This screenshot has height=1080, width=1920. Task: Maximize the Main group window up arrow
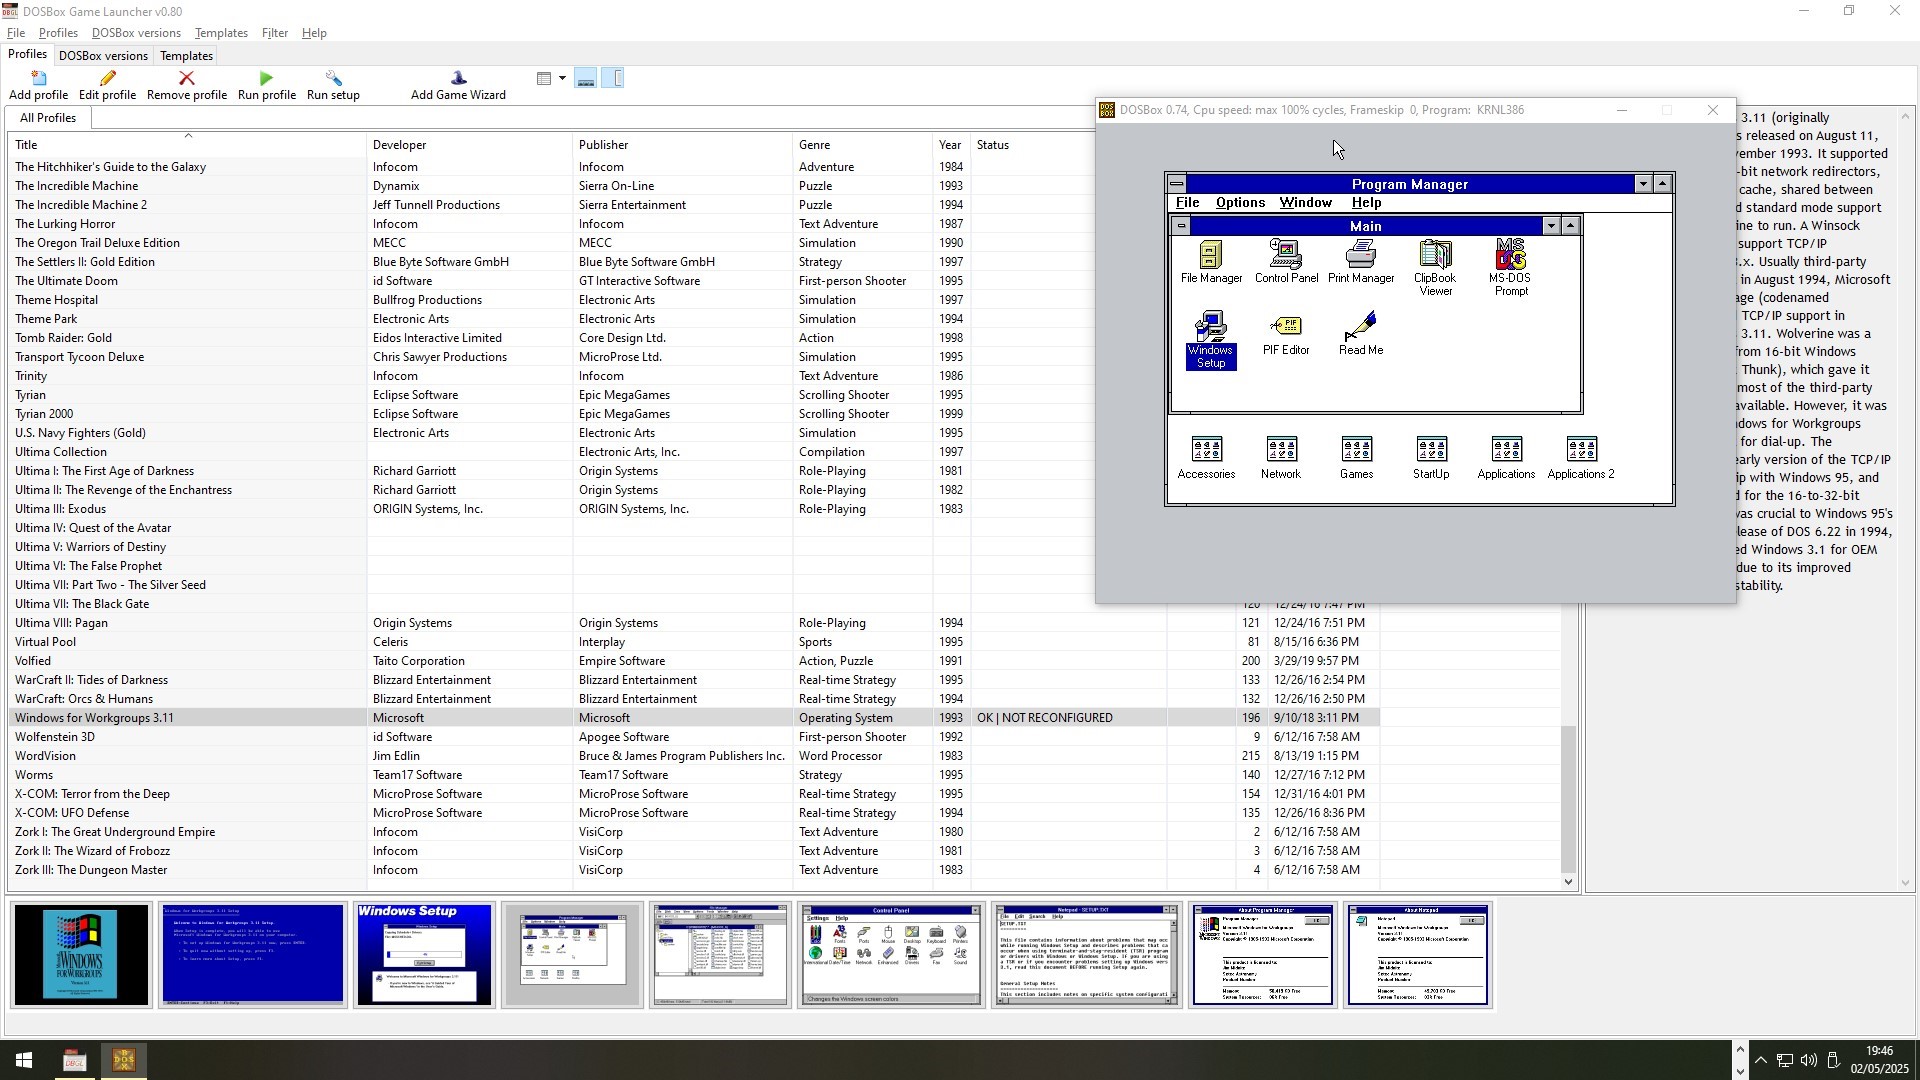coord(1570,226)
